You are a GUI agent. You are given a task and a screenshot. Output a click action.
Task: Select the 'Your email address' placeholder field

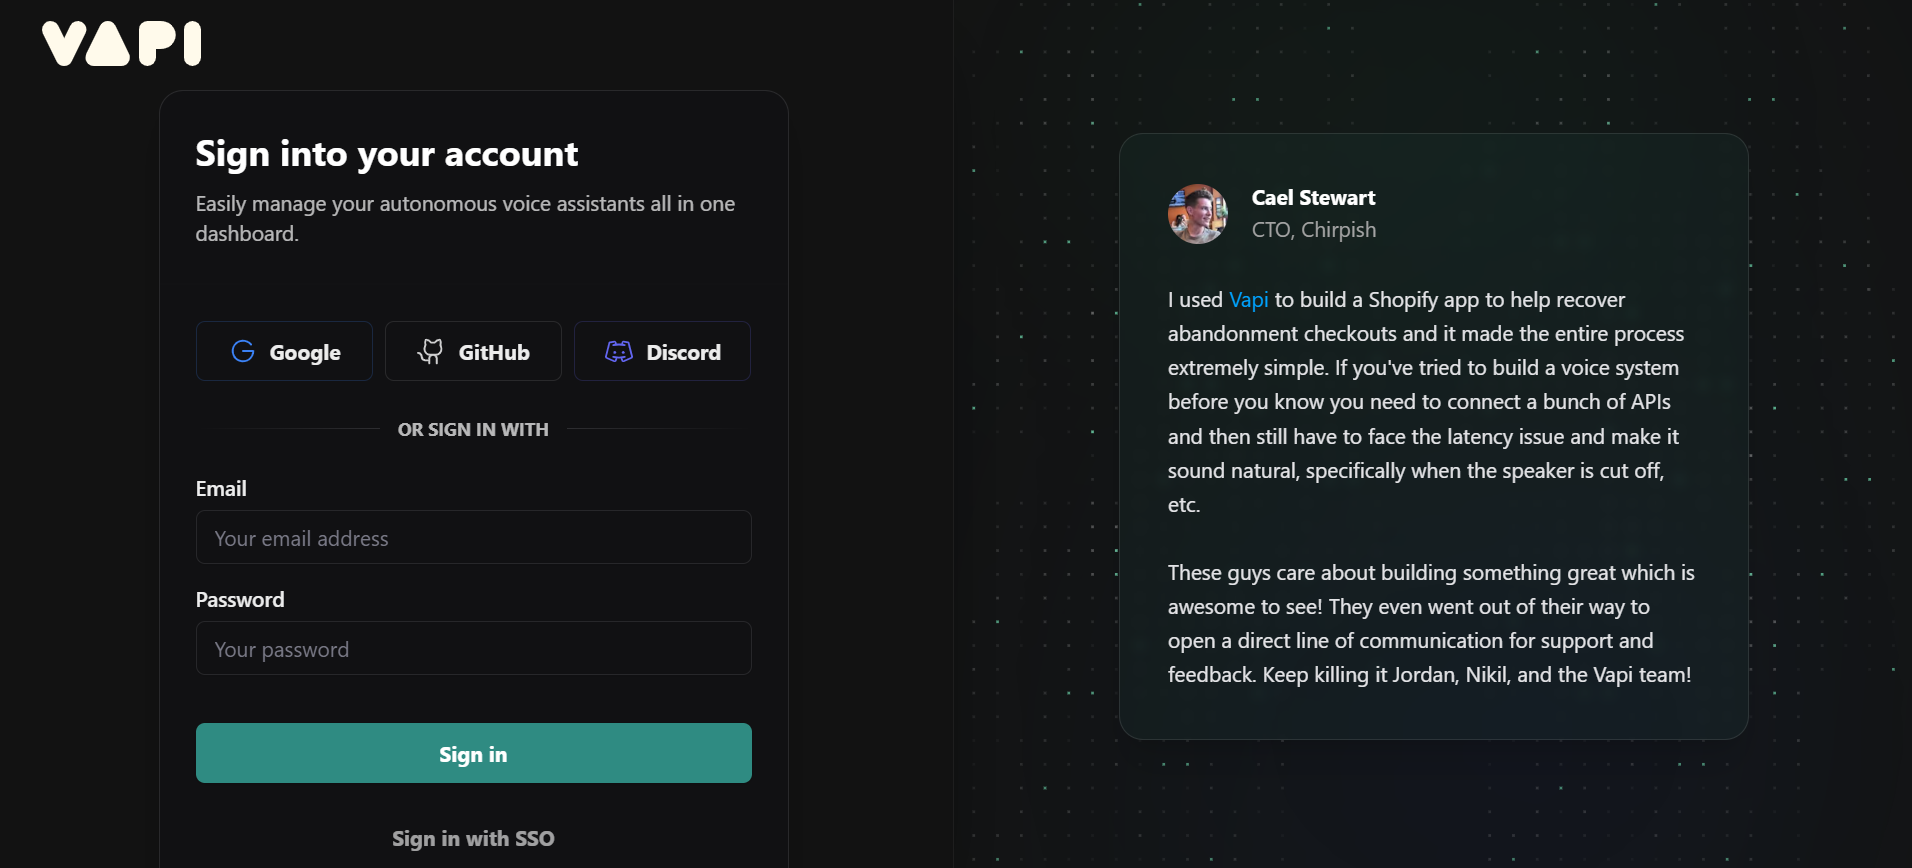click(473, 537)
